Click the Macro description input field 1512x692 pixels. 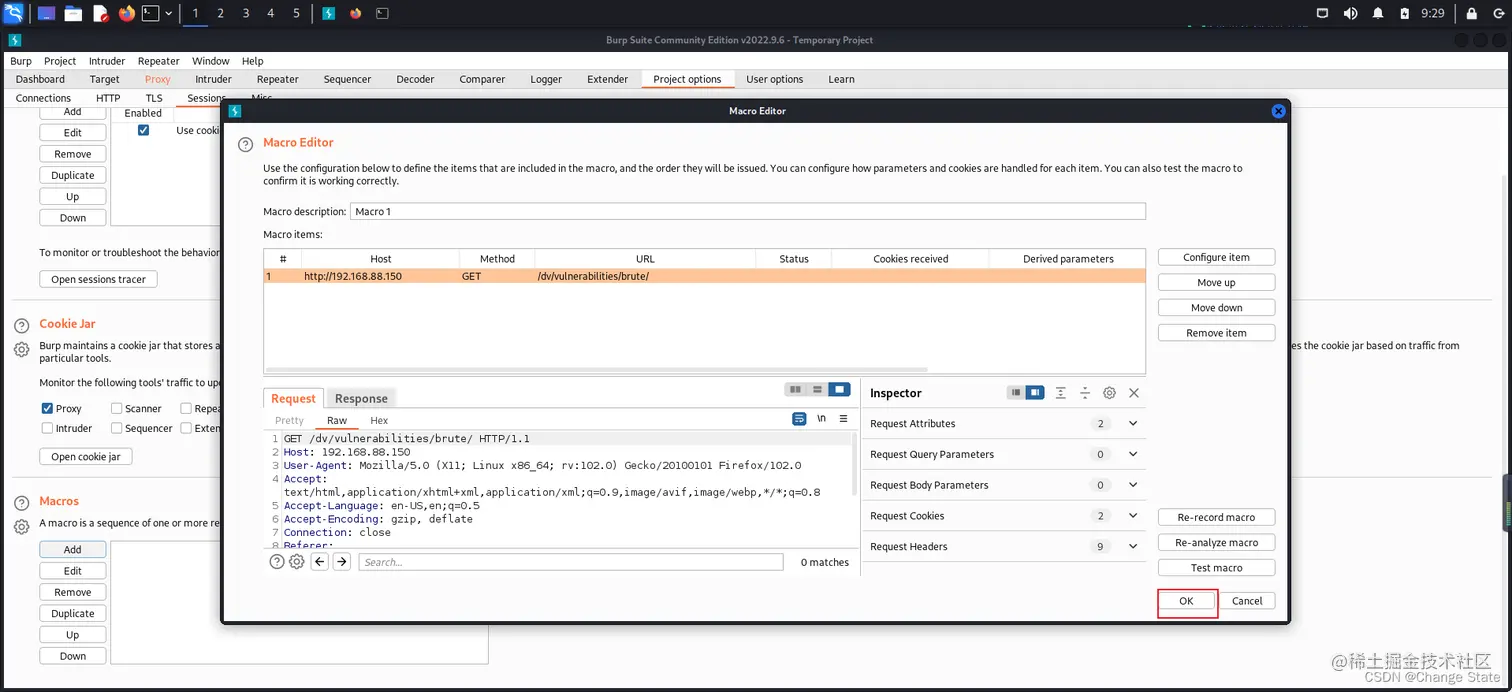748,211
